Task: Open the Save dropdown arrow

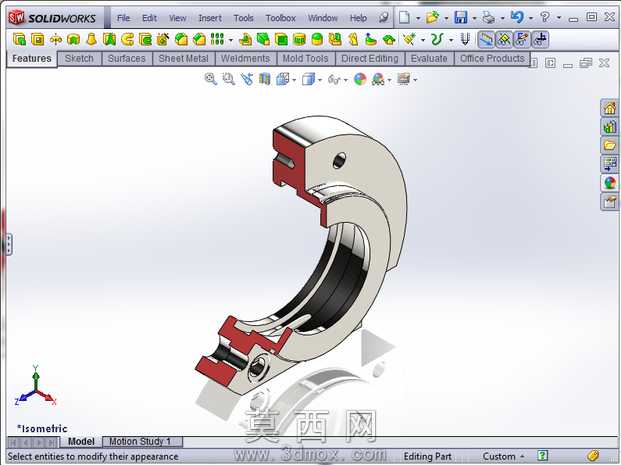Action: (474, 18)
